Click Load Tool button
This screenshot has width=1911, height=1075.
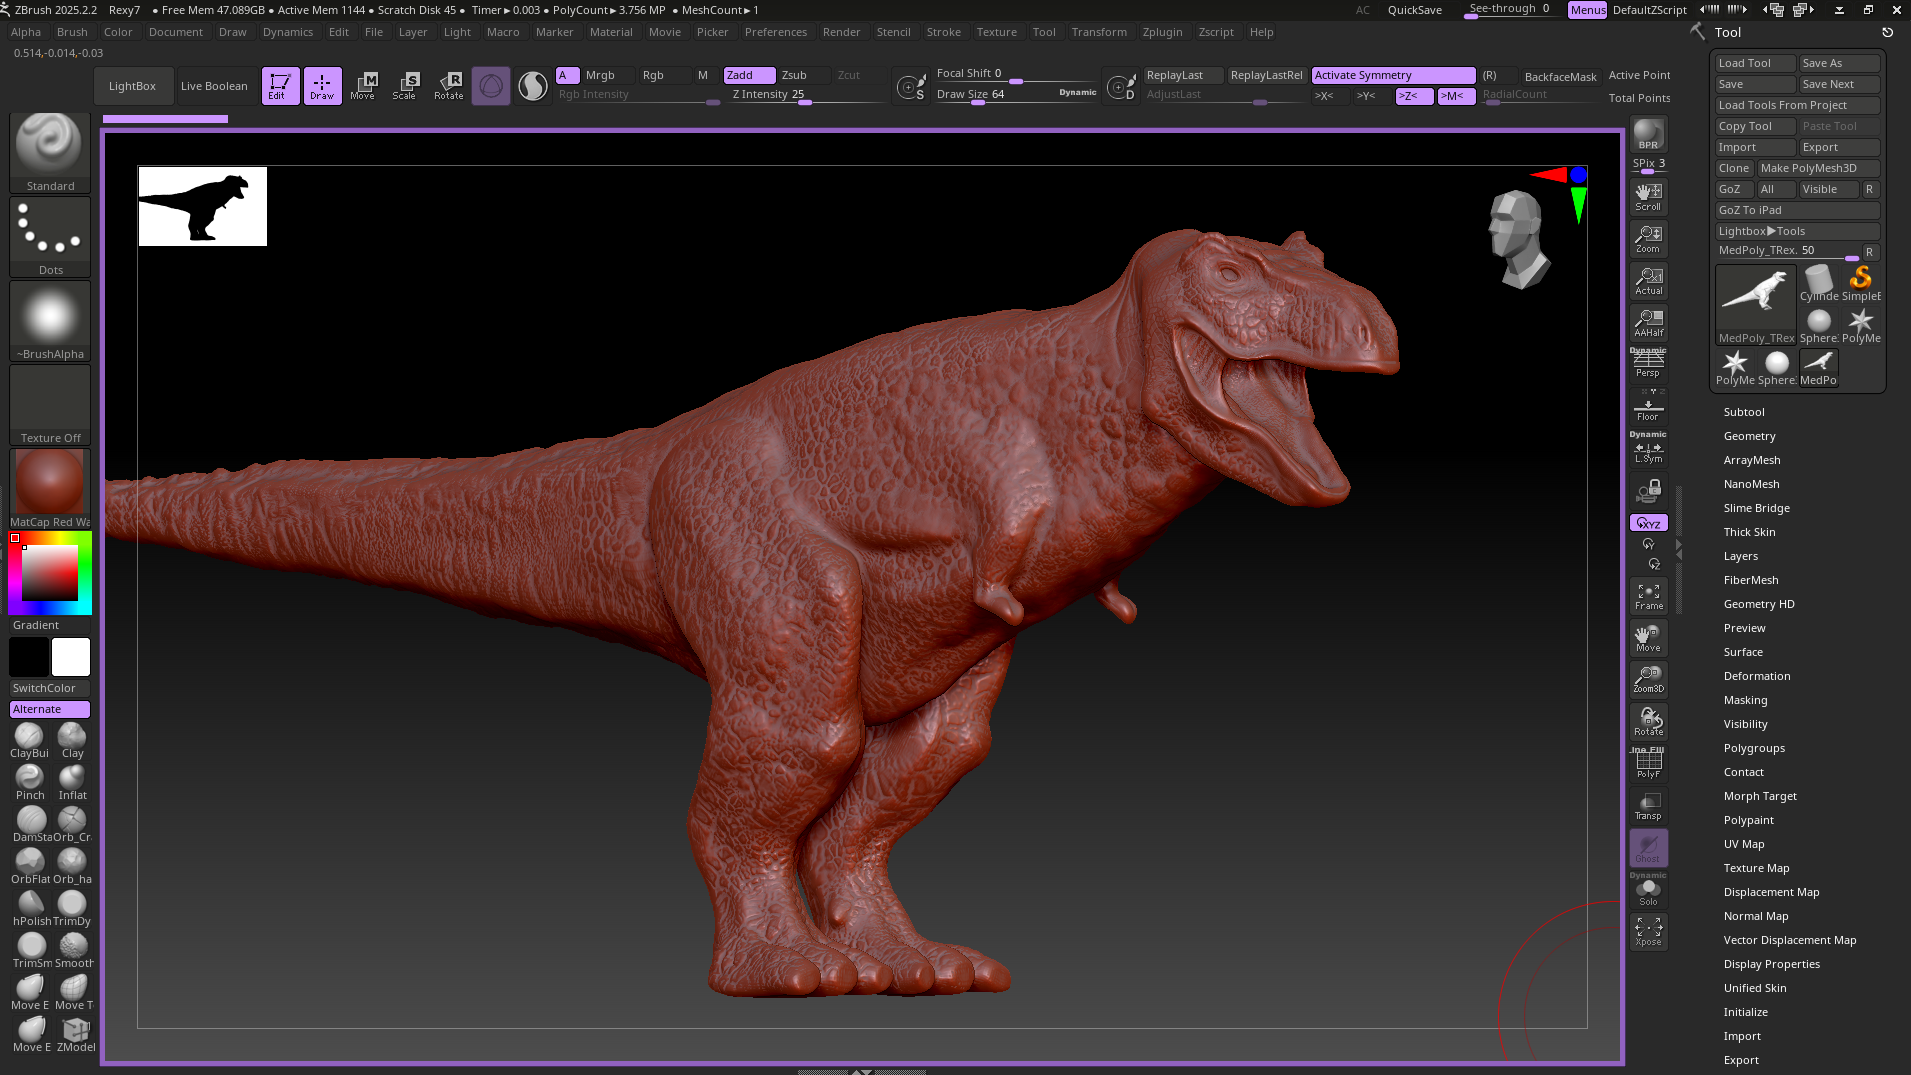tap(1755, 63)
